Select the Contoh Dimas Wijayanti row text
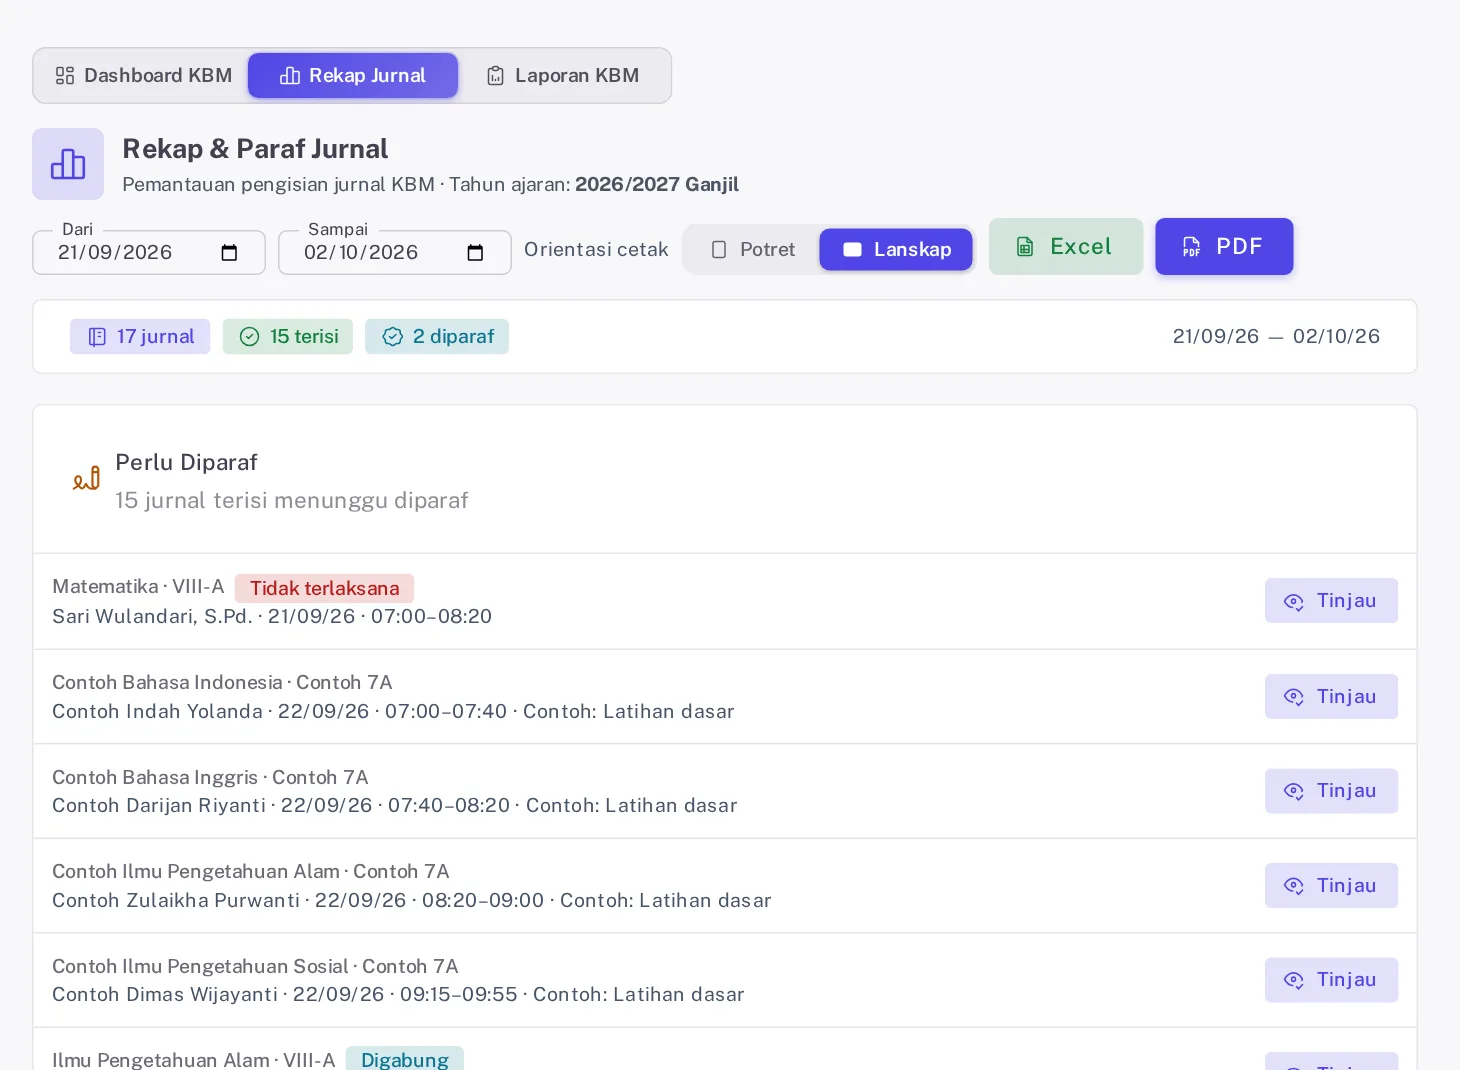Viewport: 1460px width, 1070px height. [398, 994]
